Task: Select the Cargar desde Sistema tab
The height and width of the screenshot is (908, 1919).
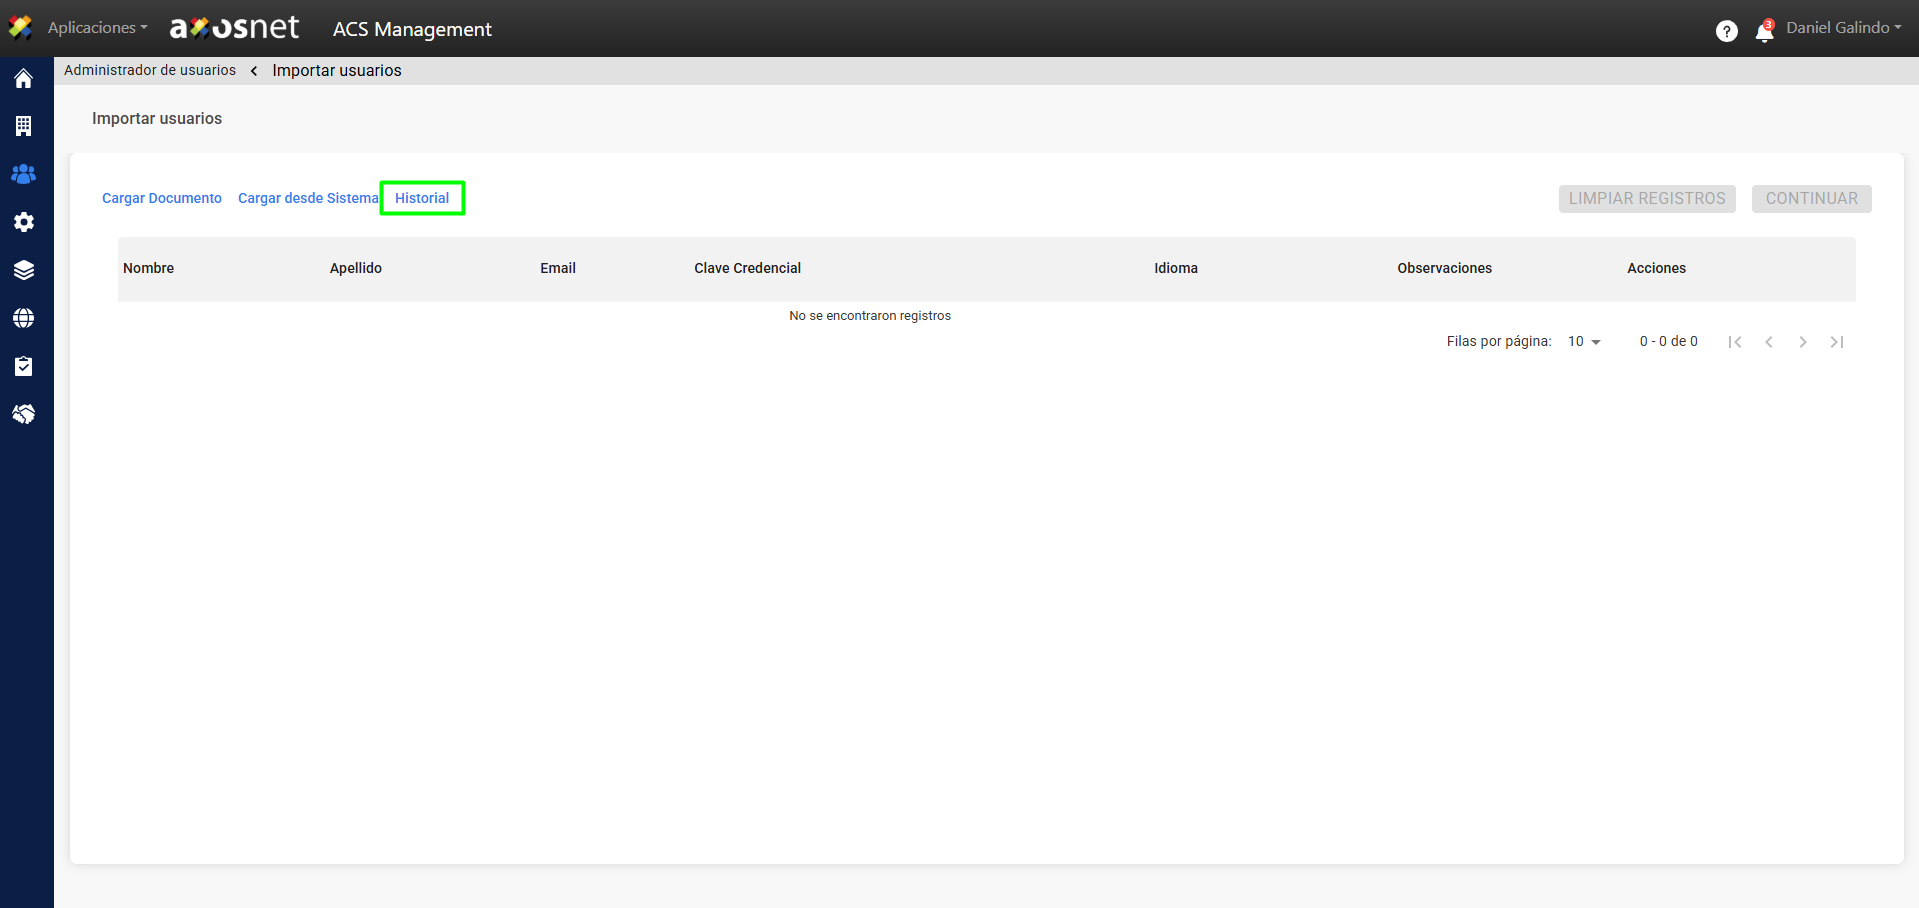Action: (308, 198)
